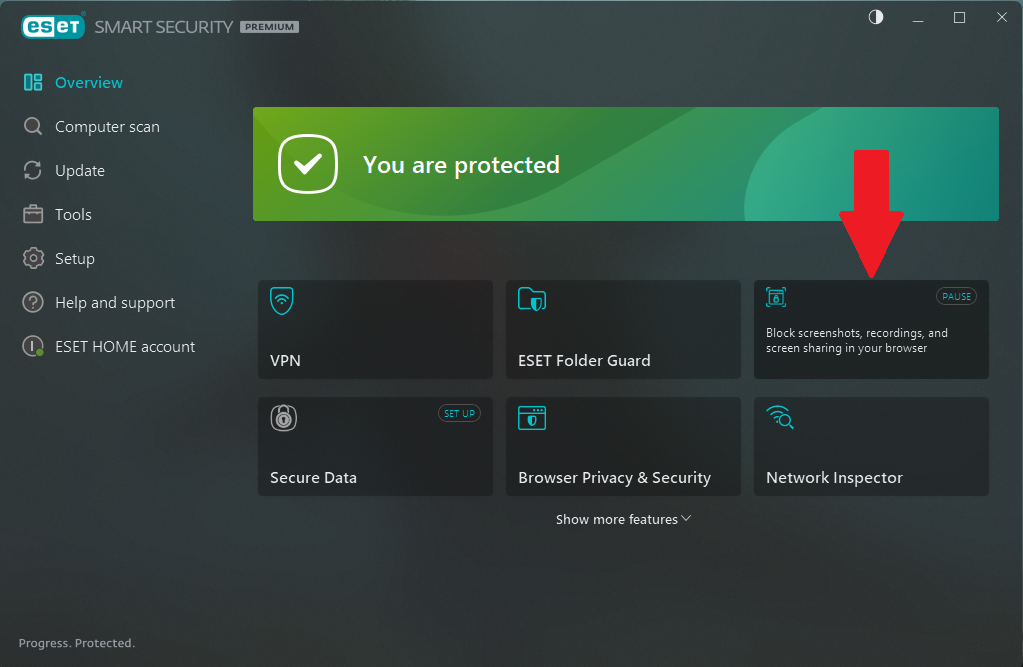Screen dimensions: 1023x667
Task: Open the Help and support label
Action: point(115,303)
